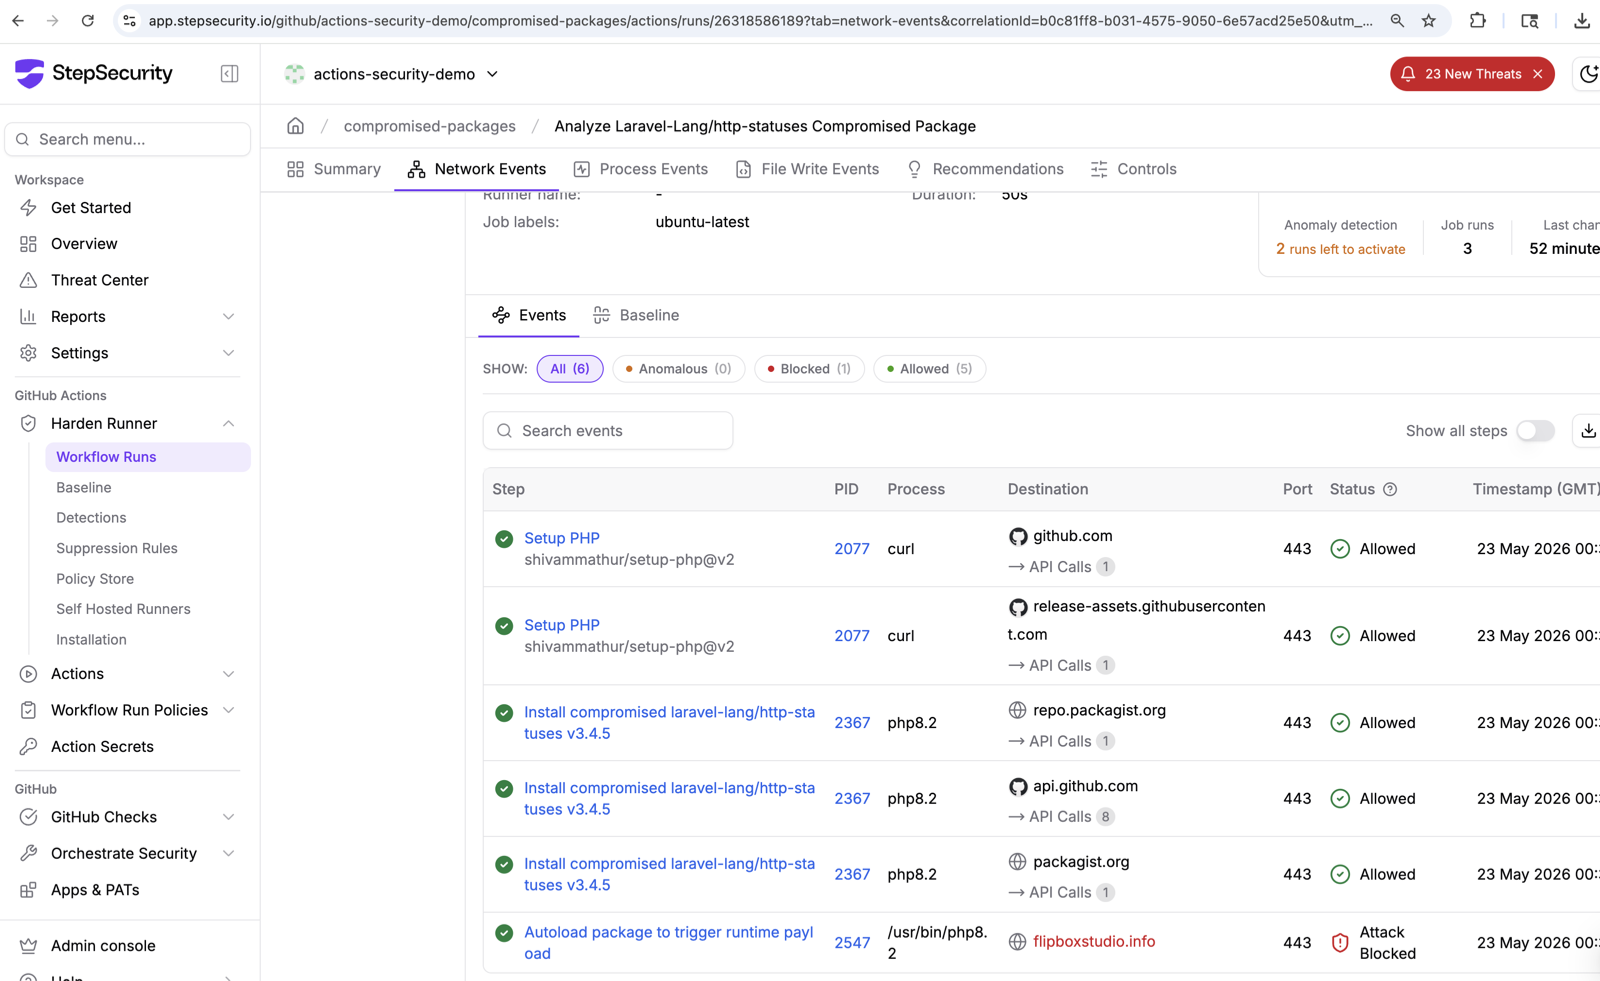The image size is (1600, 981).
Task: Click globe icon beside packagist.org
Action: click(x=1017, y=862)
